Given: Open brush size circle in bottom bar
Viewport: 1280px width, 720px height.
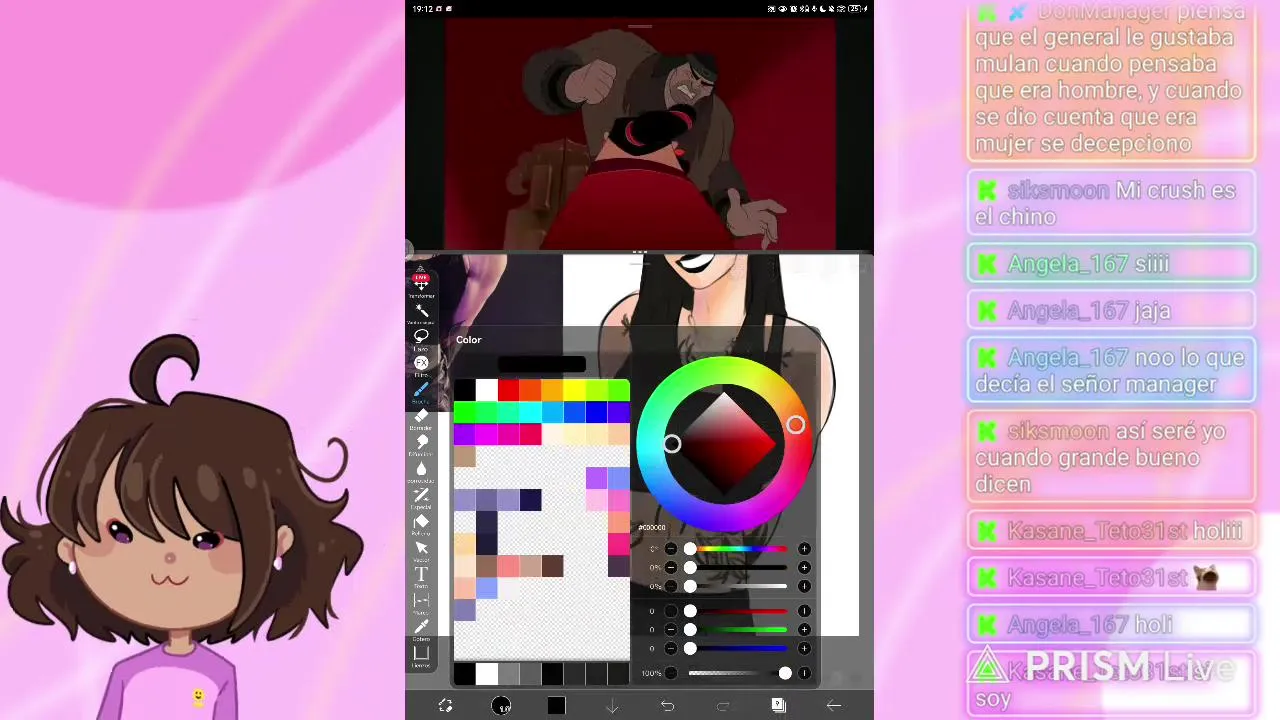Looking at the screenshot, I should click(501, 706).
